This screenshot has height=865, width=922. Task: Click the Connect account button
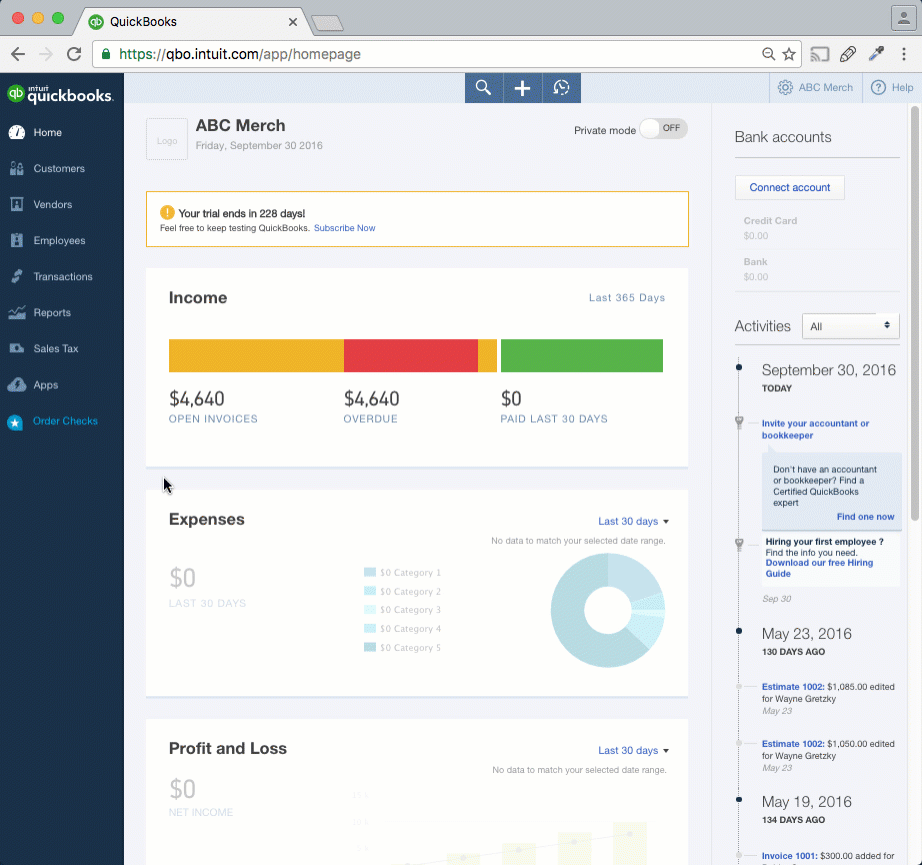790,188
